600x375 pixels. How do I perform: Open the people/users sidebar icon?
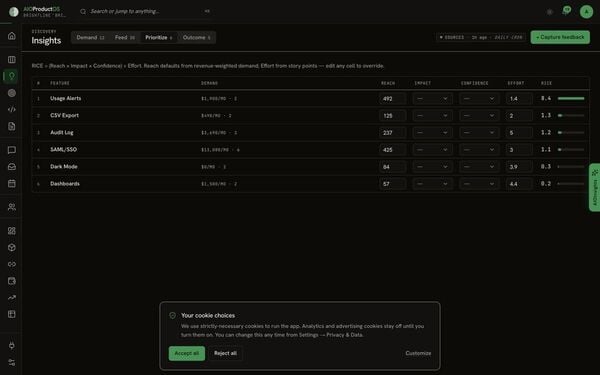(12, 207)
